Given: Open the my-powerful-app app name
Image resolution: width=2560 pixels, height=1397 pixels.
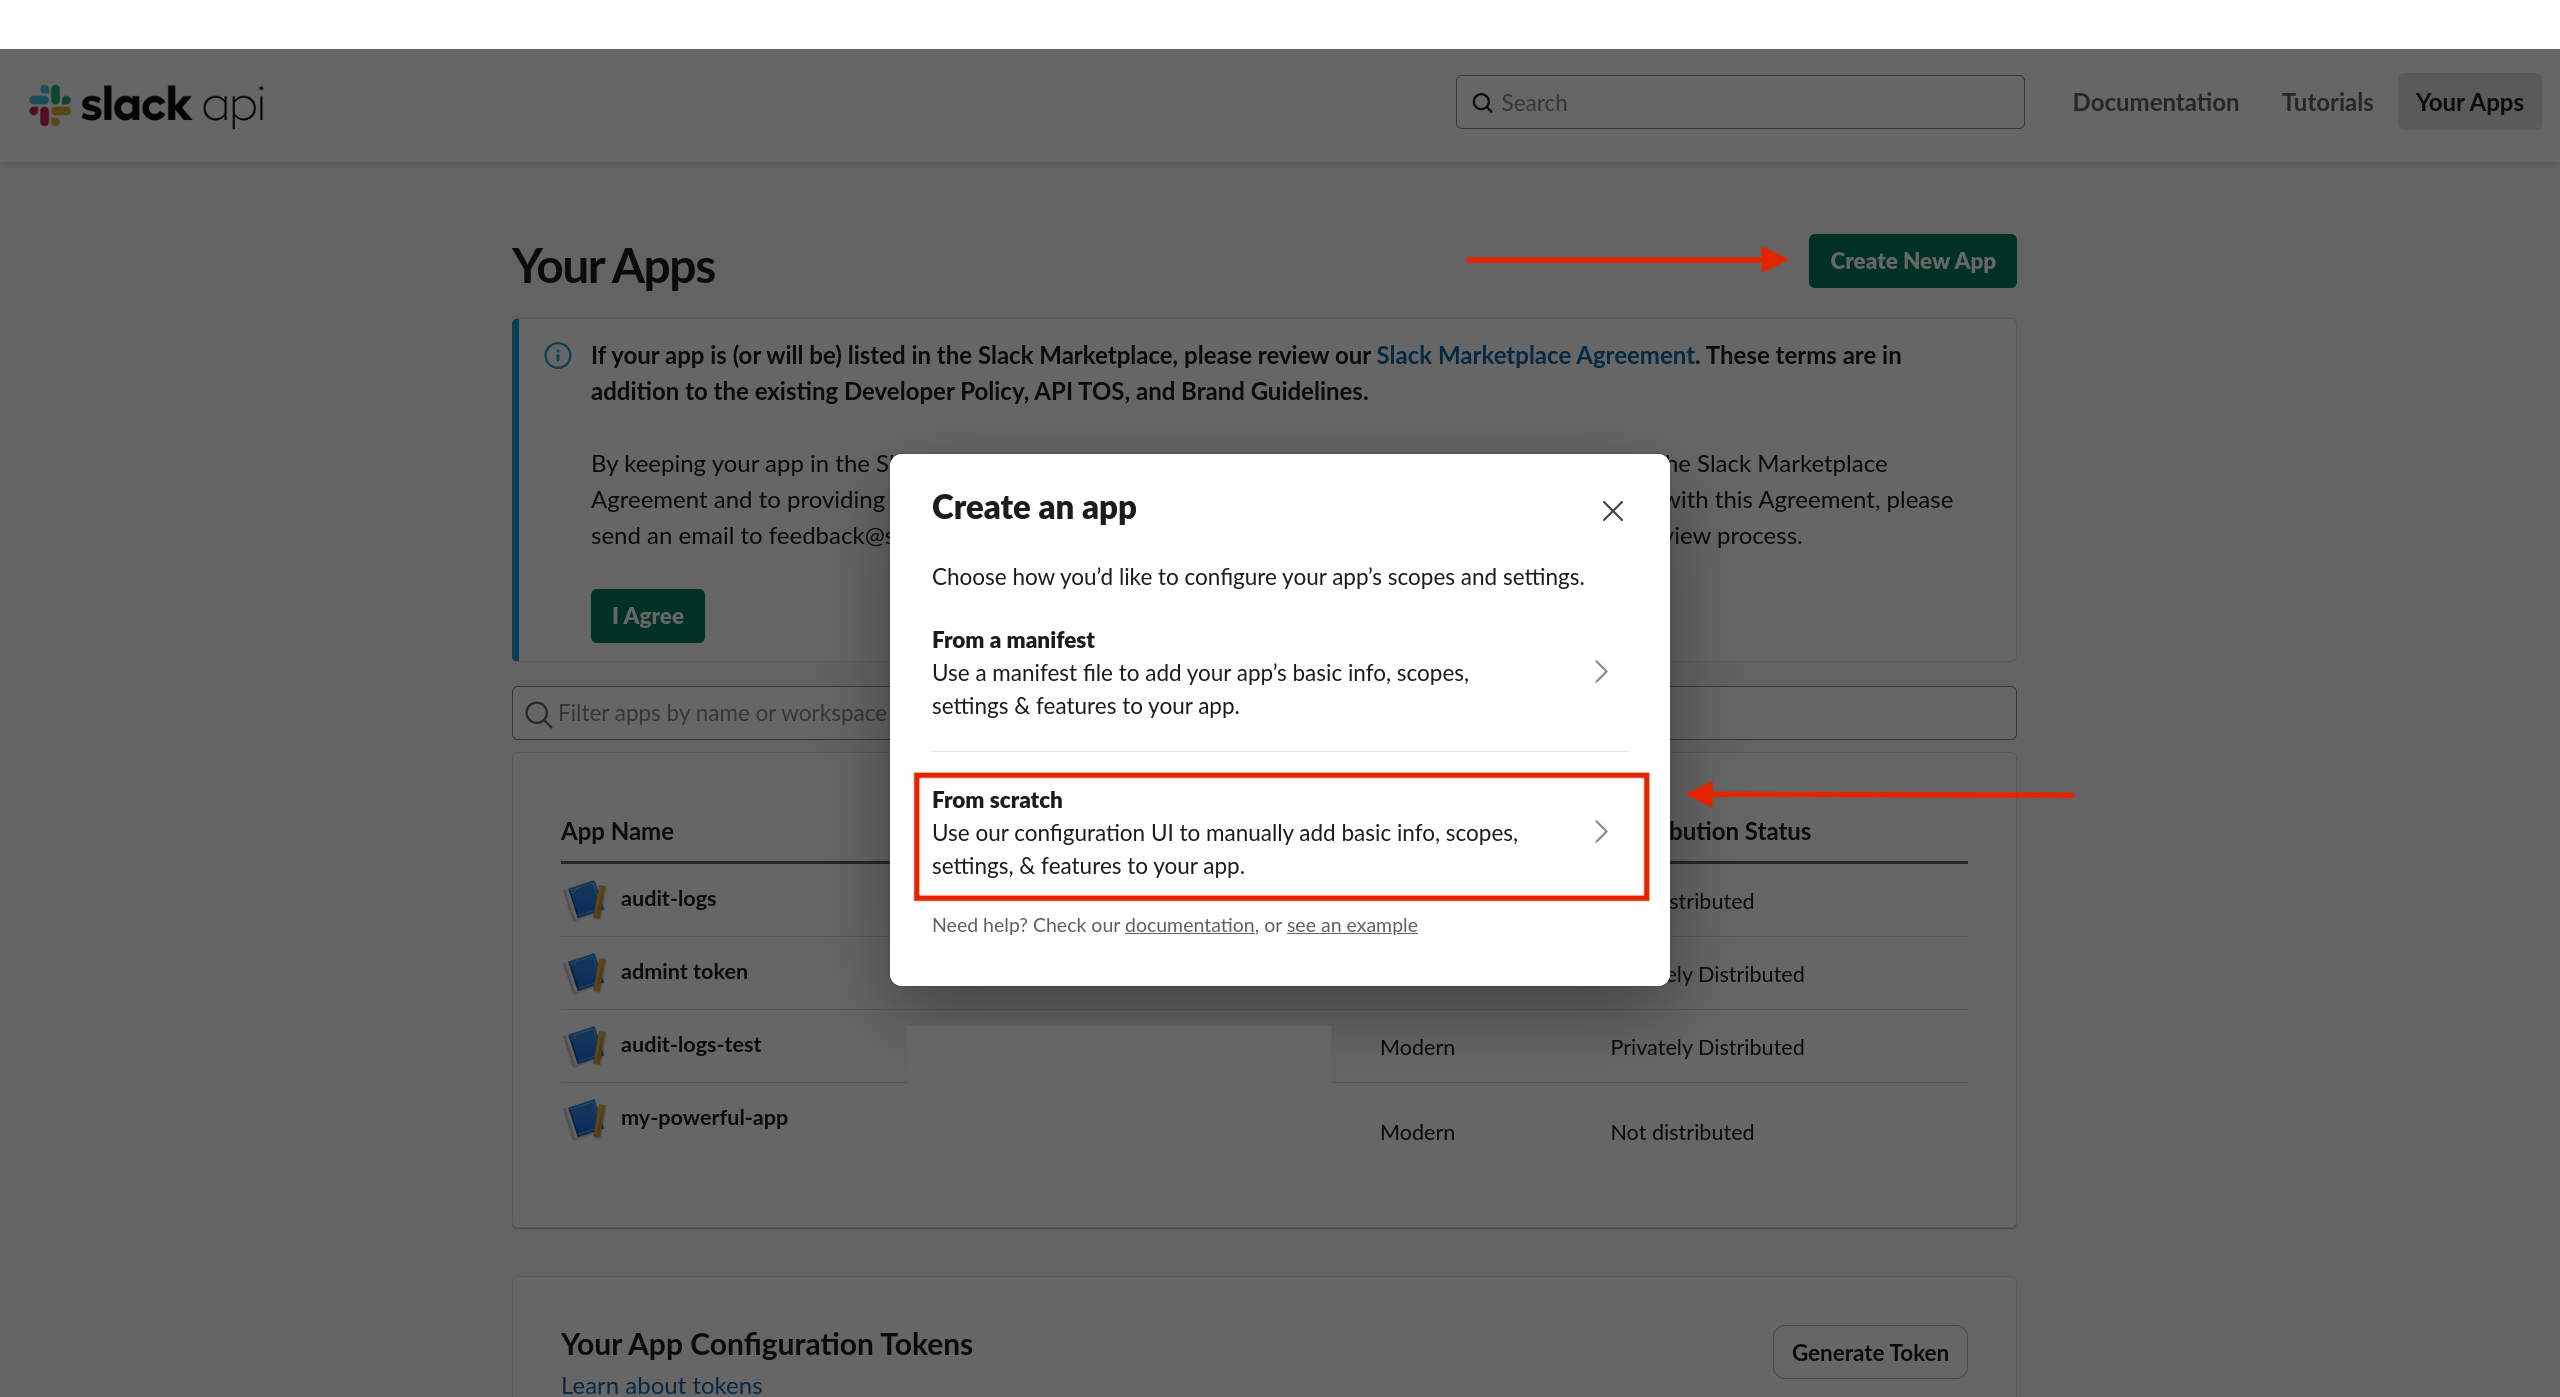Looking at the screenshot, I should [704, 1117].
